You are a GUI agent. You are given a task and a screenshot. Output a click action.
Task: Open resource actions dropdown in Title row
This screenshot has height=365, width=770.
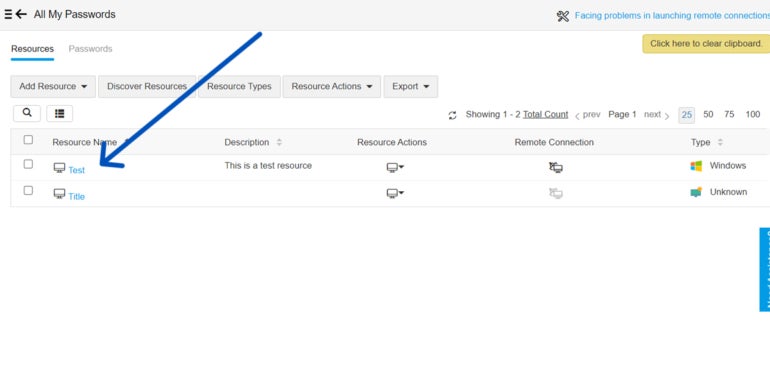(x=395, y=194)
